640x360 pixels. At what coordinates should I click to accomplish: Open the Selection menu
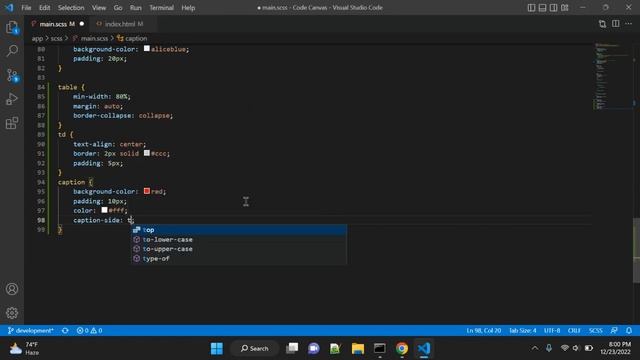pyautogui.click(x=71, y=8)
